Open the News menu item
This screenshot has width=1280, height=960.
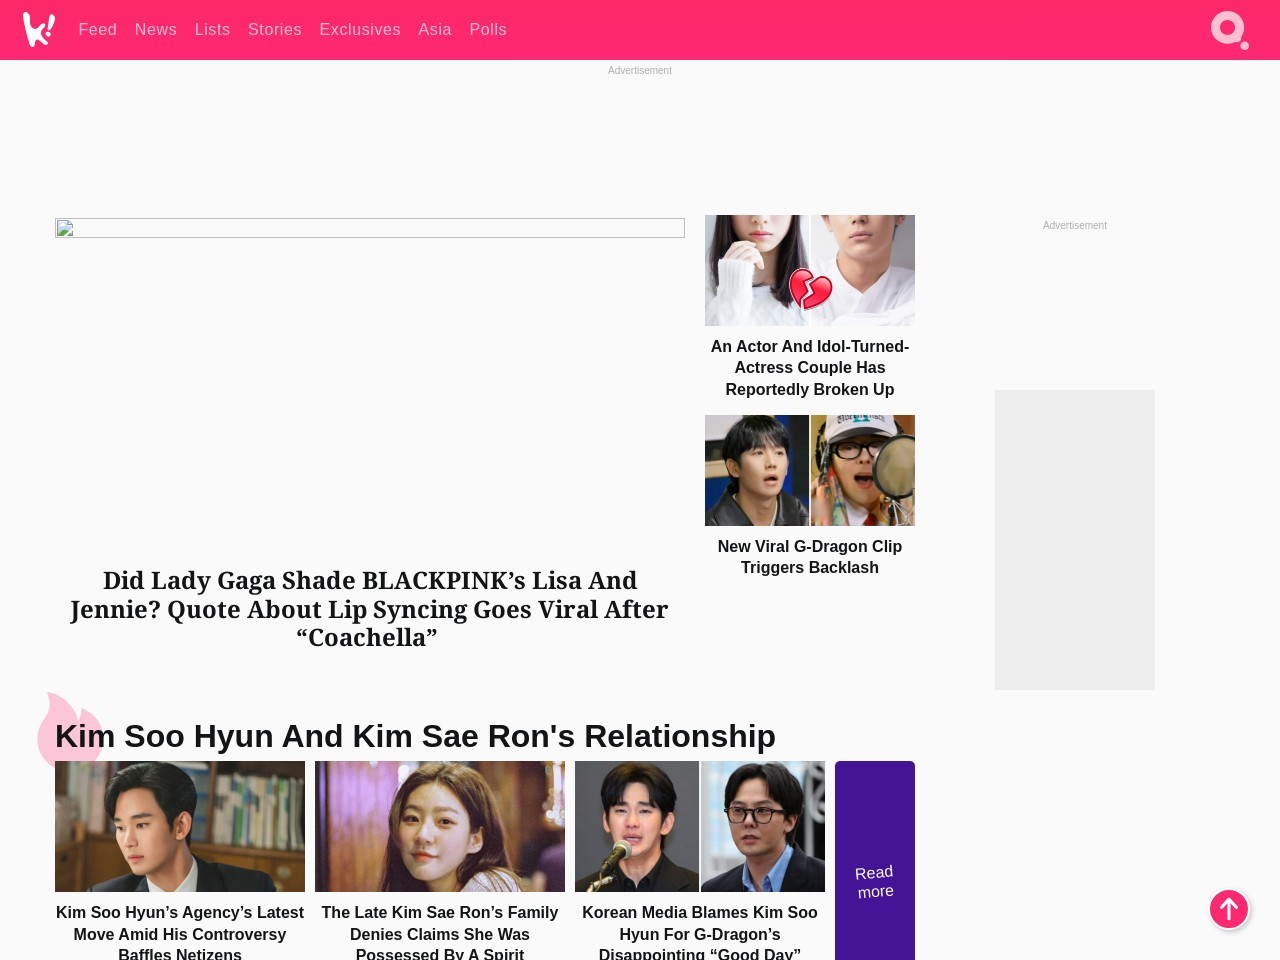(x=156, y=30)
